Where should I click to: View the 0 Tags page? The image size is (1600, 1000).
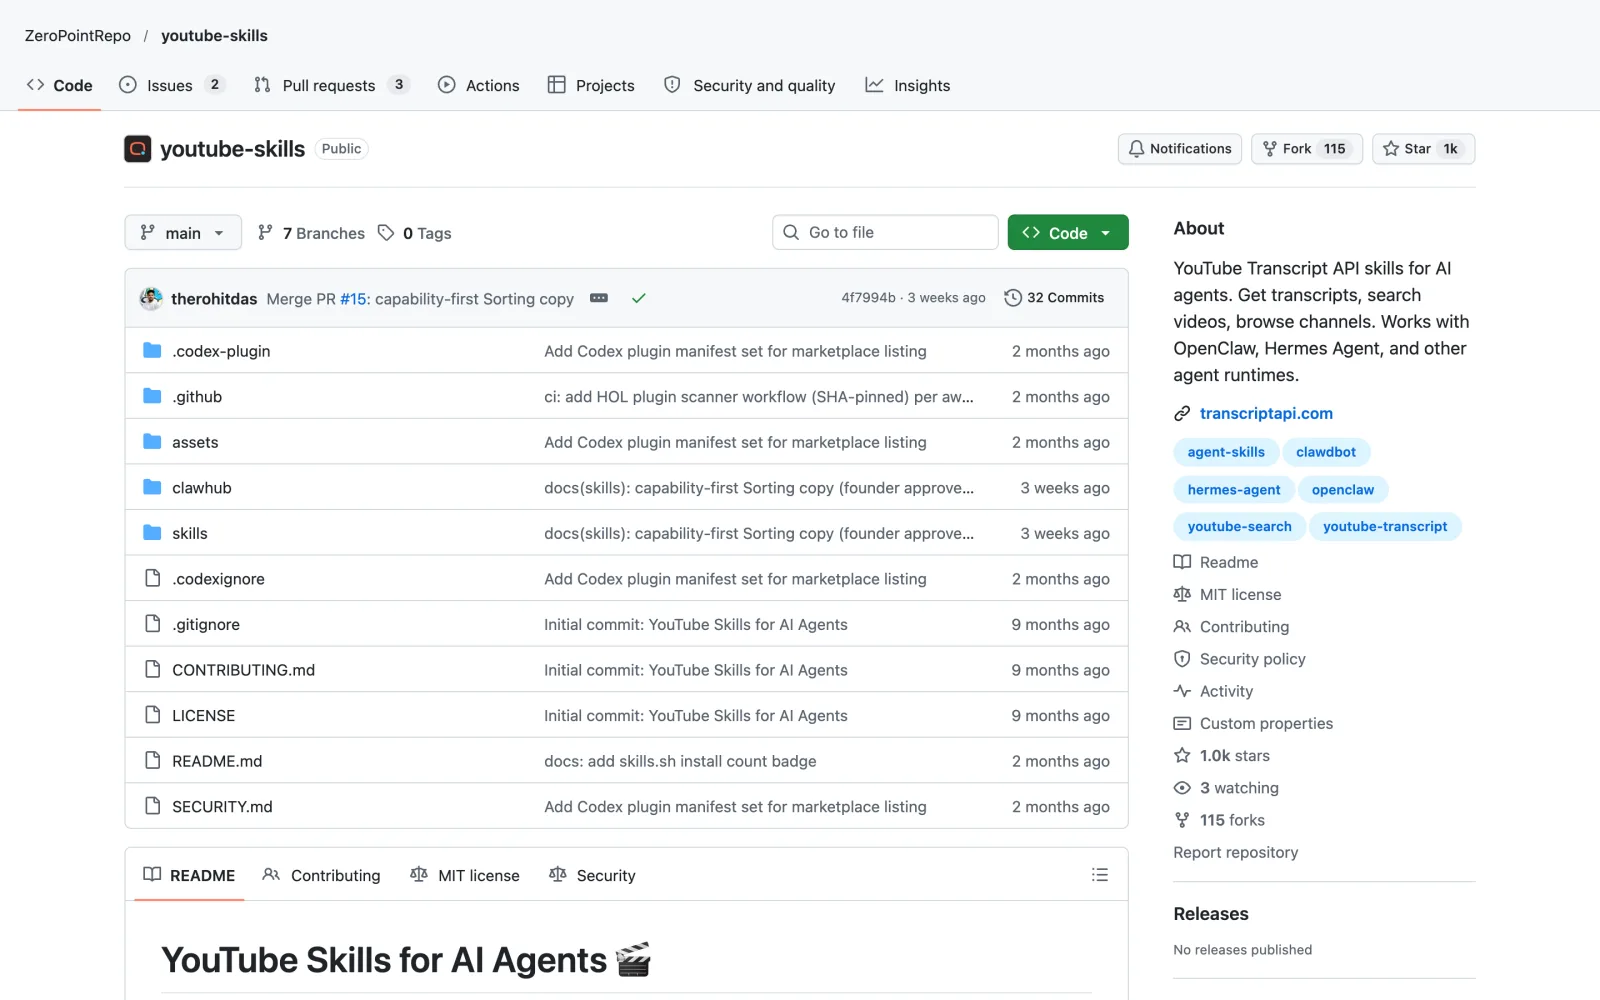coord(415,233)
